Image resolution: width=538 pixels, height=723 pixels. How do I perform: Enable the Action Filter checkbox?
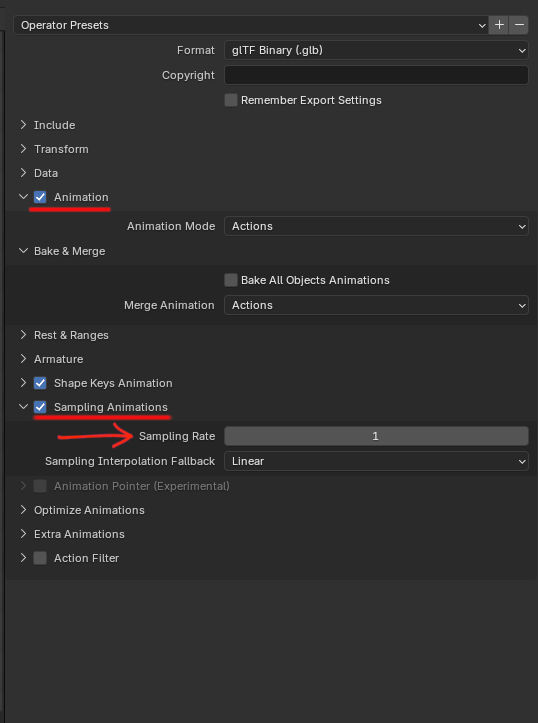click(40, 558)
